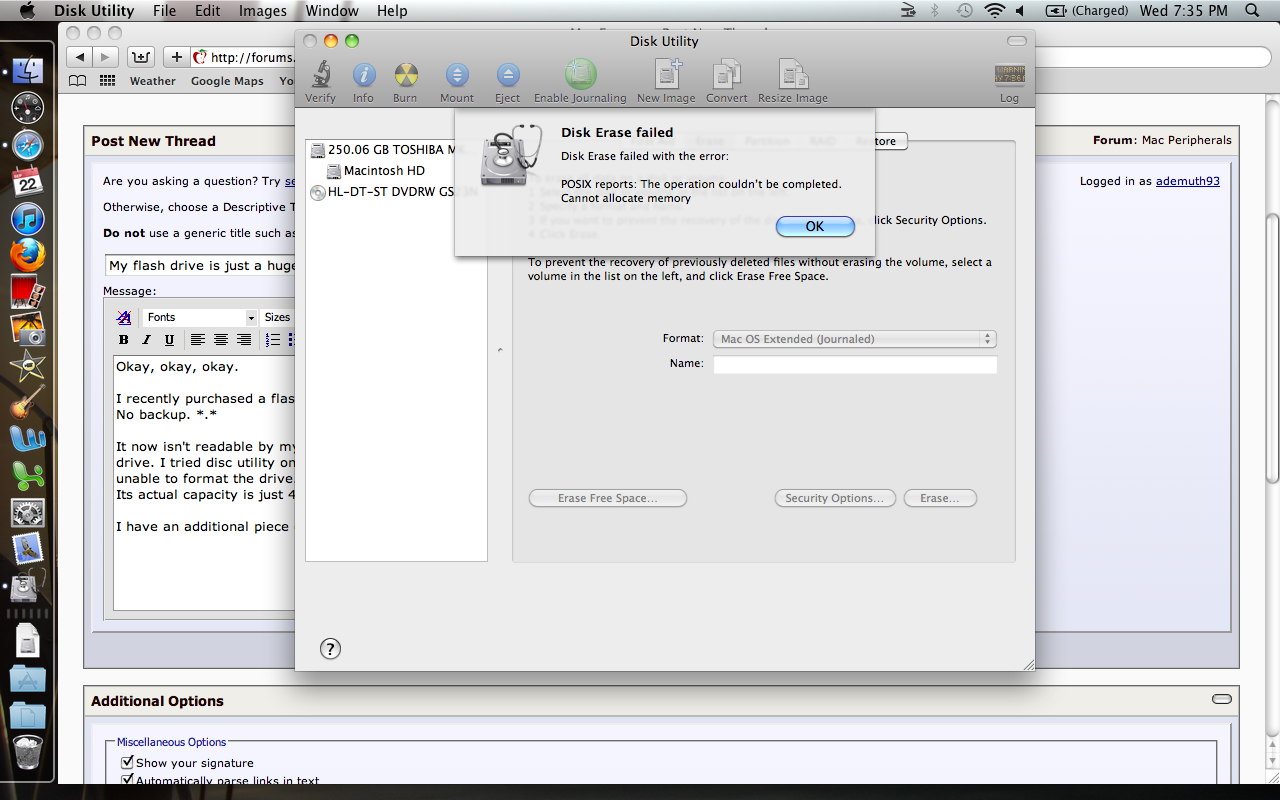Click the Security Options button
The width and height of the screenshot is (1280, 800).
click(x=835, y=498)
